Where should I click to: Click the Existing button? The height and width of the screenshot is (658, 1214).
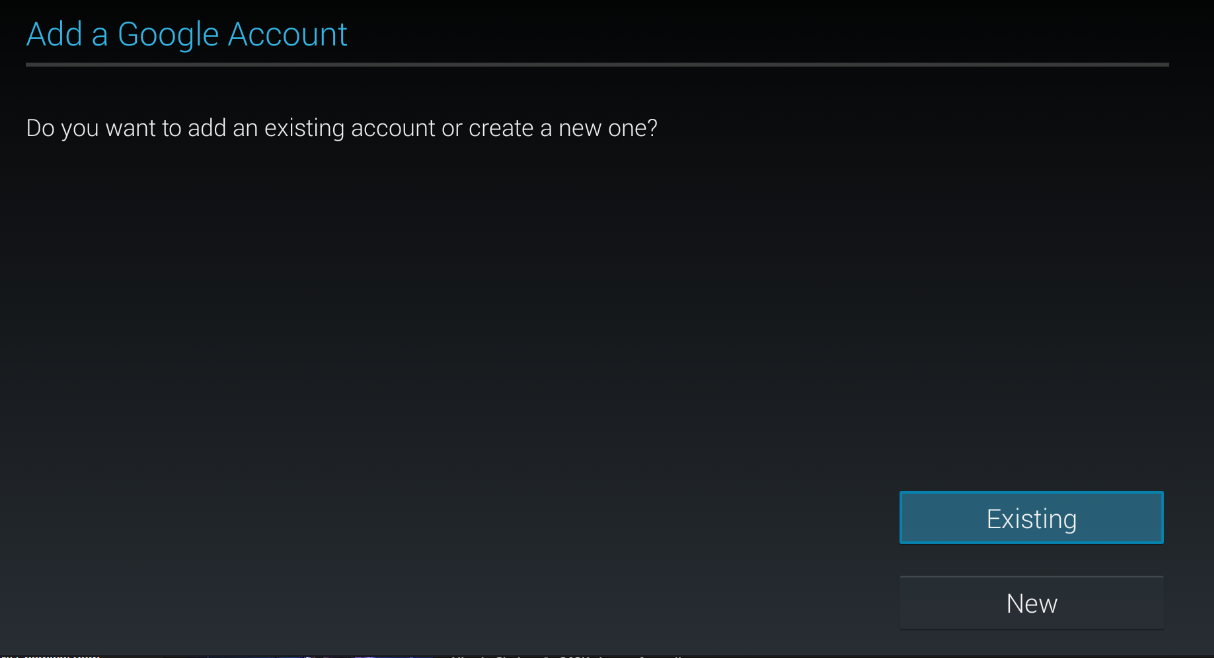(1031, 518)
